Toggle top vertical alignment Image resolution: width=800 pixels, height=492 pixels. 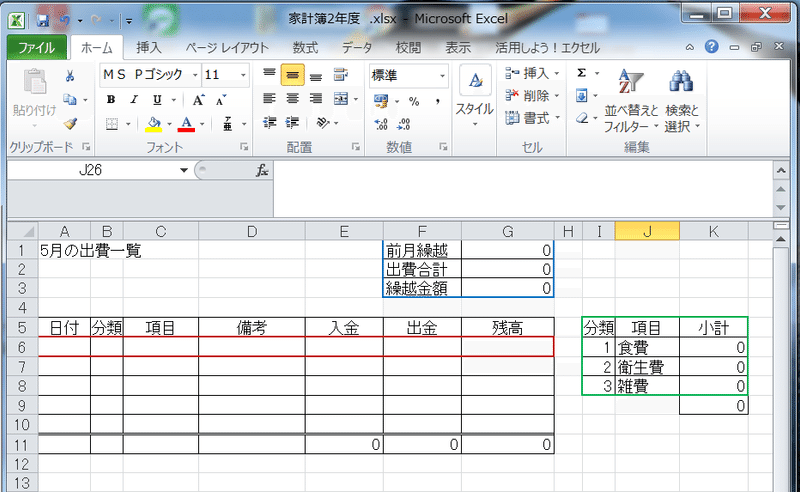(269, 75)
